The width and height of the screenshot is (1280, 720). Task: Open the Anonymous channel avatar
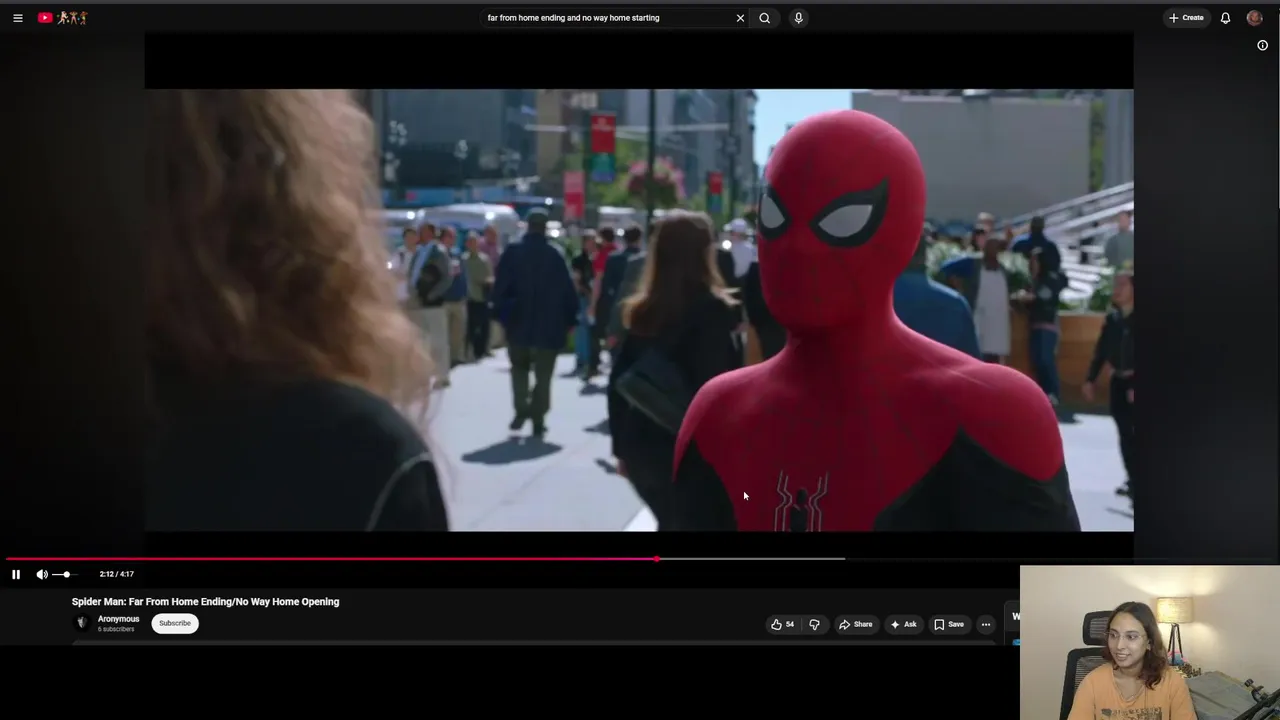point(82,623)
